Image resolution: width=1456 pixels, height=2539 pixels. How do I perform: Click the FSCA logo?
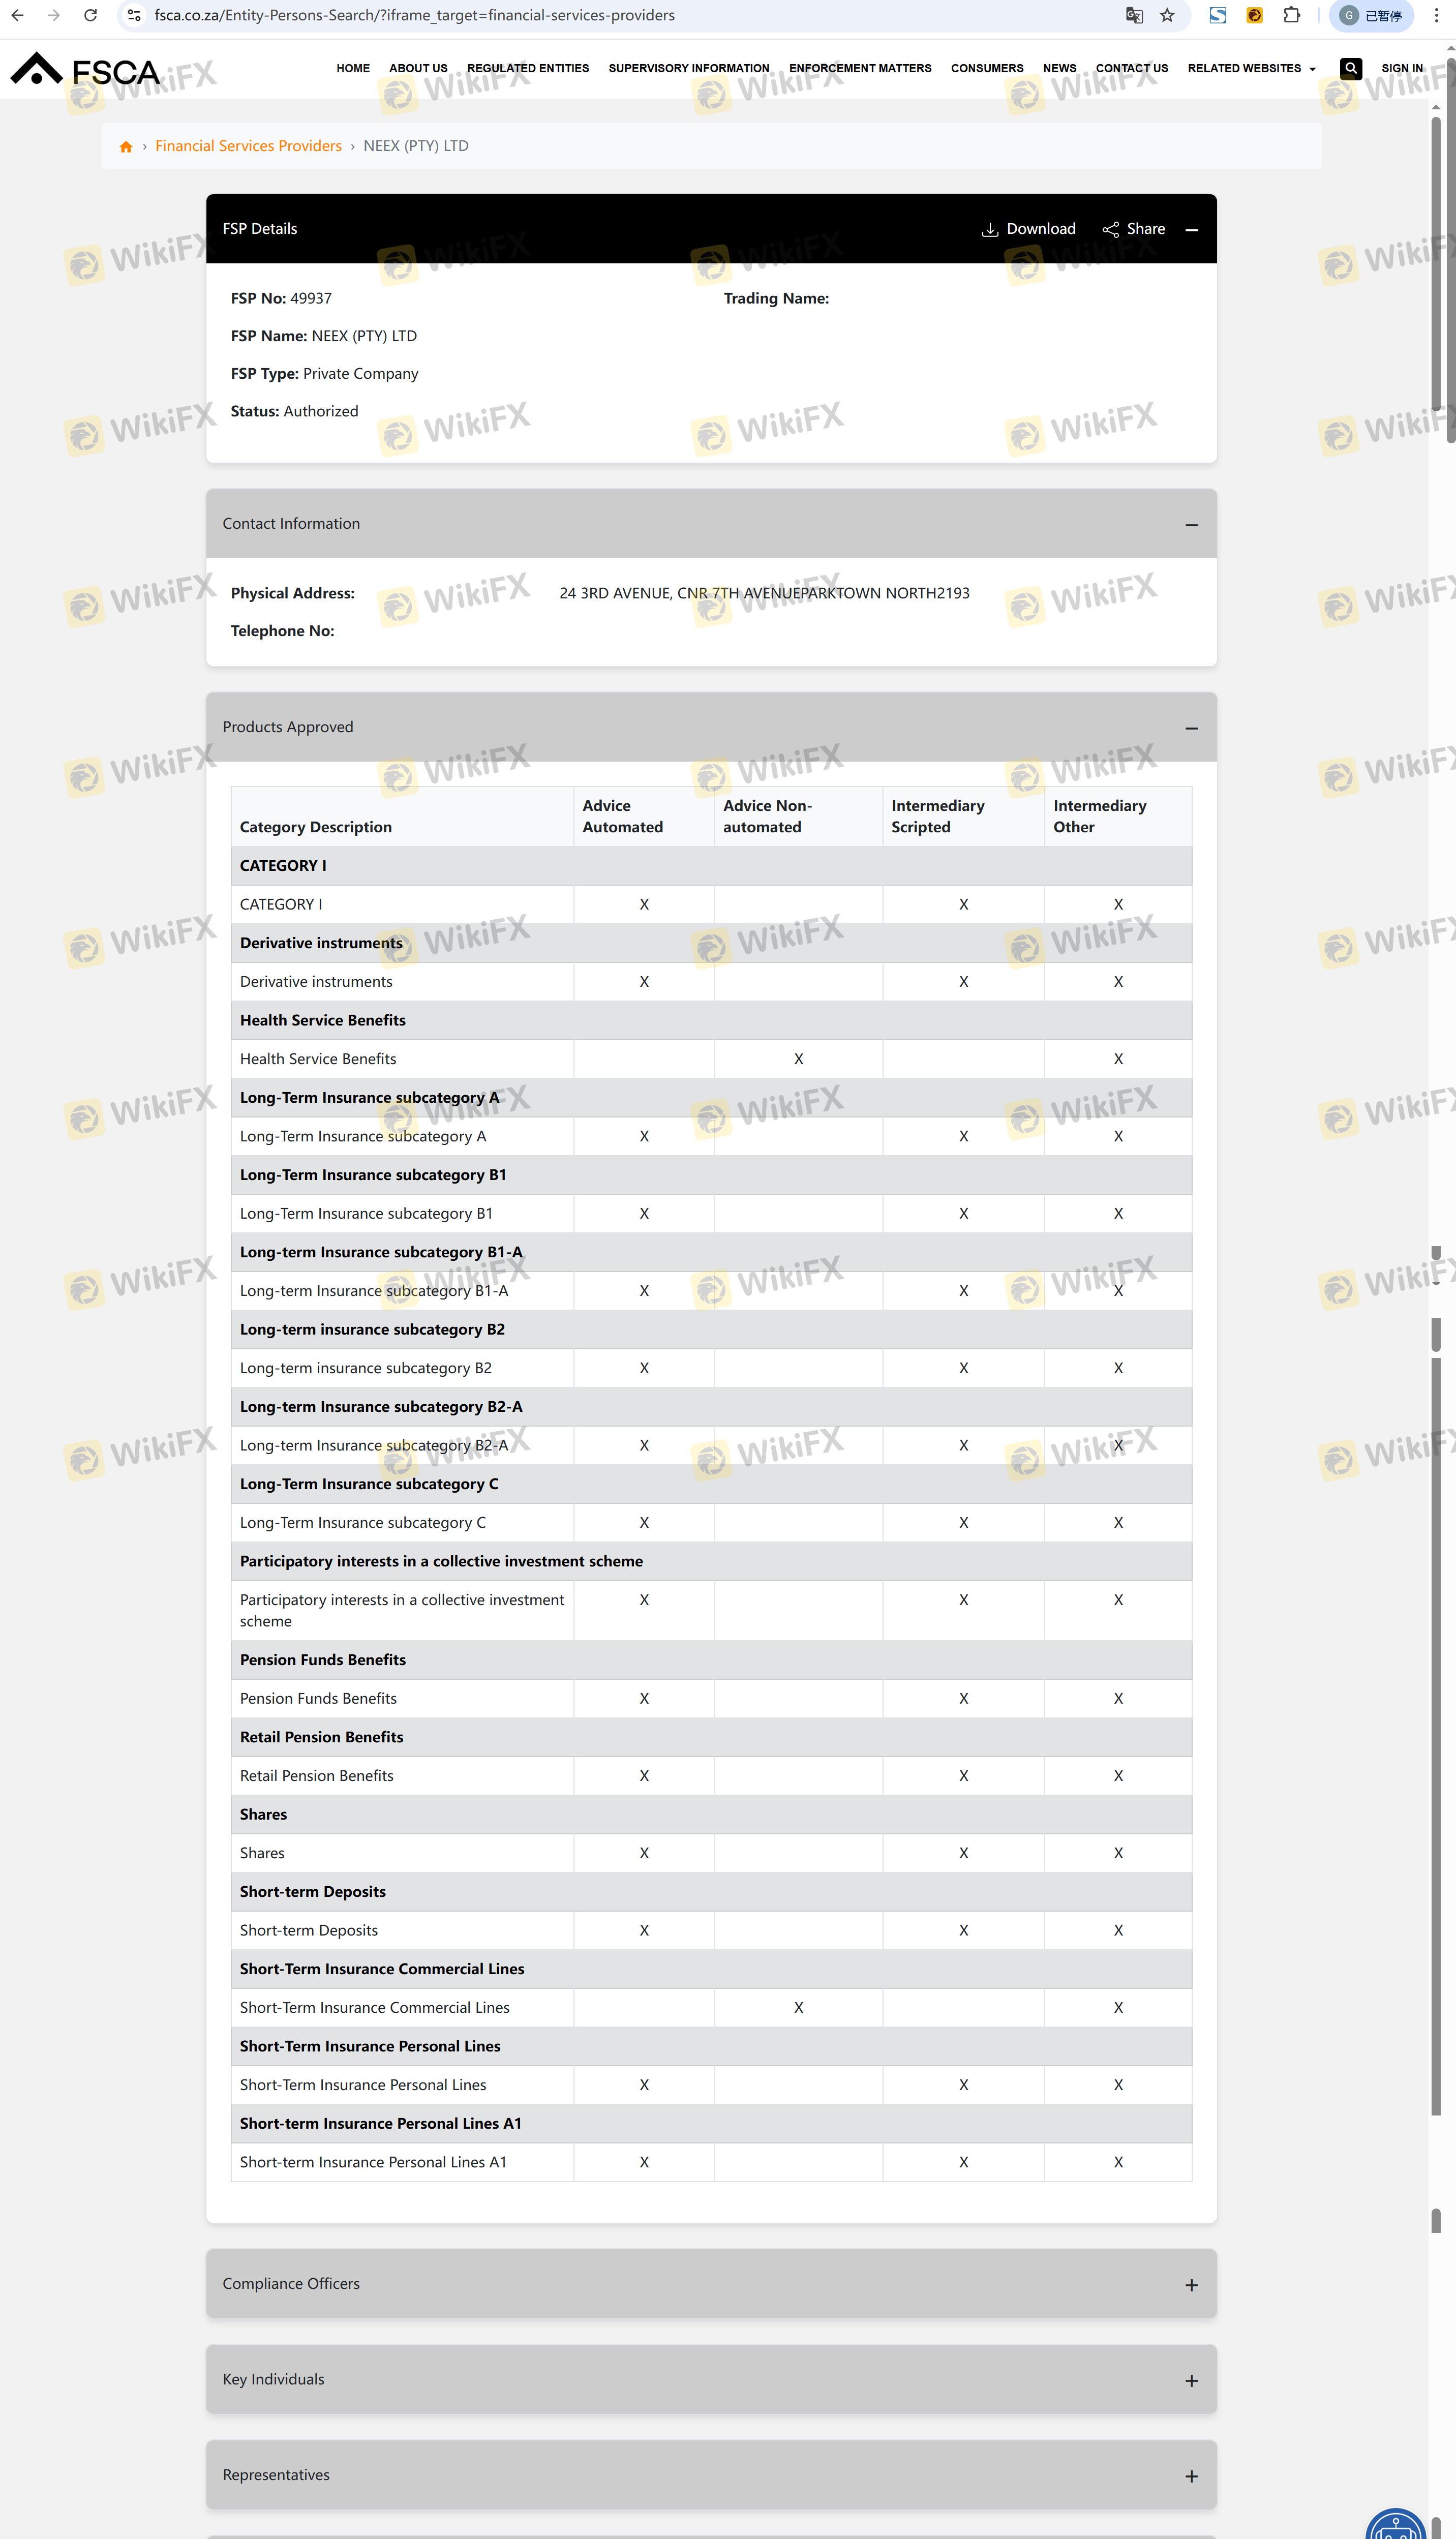click(85, 71)
